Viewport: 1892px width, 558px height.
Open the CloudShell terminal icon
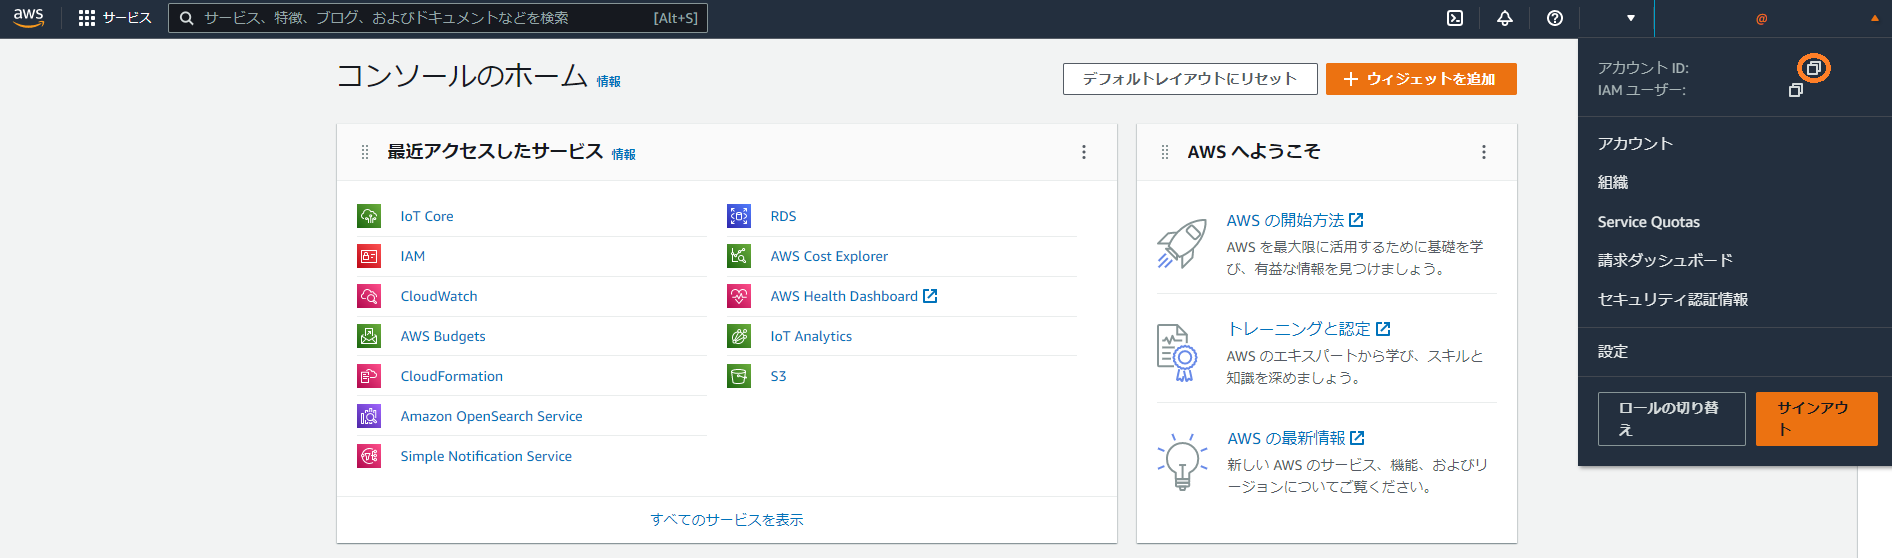[x=1455, y=18]
